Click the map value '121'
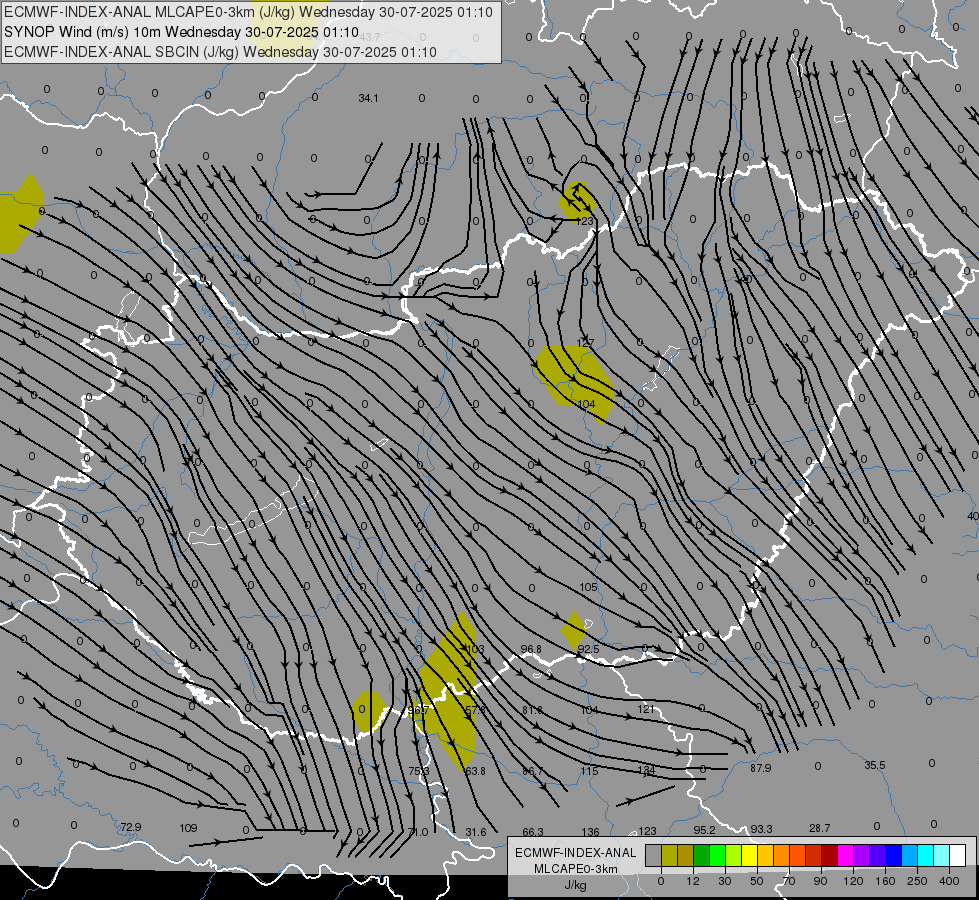 (x=646, y=709)
